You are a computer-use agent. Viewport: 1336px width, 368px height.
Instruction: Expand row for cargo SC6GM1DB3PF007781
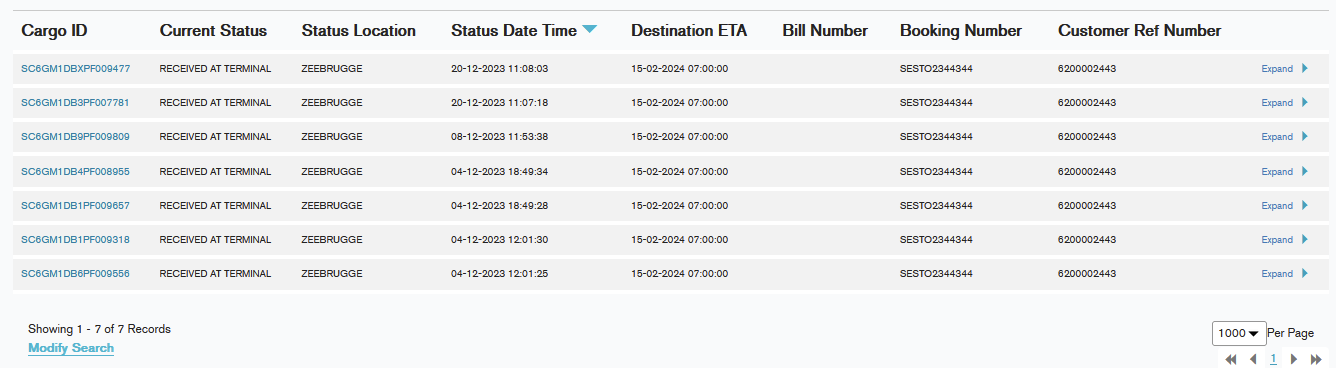[x=1277, y=103]
